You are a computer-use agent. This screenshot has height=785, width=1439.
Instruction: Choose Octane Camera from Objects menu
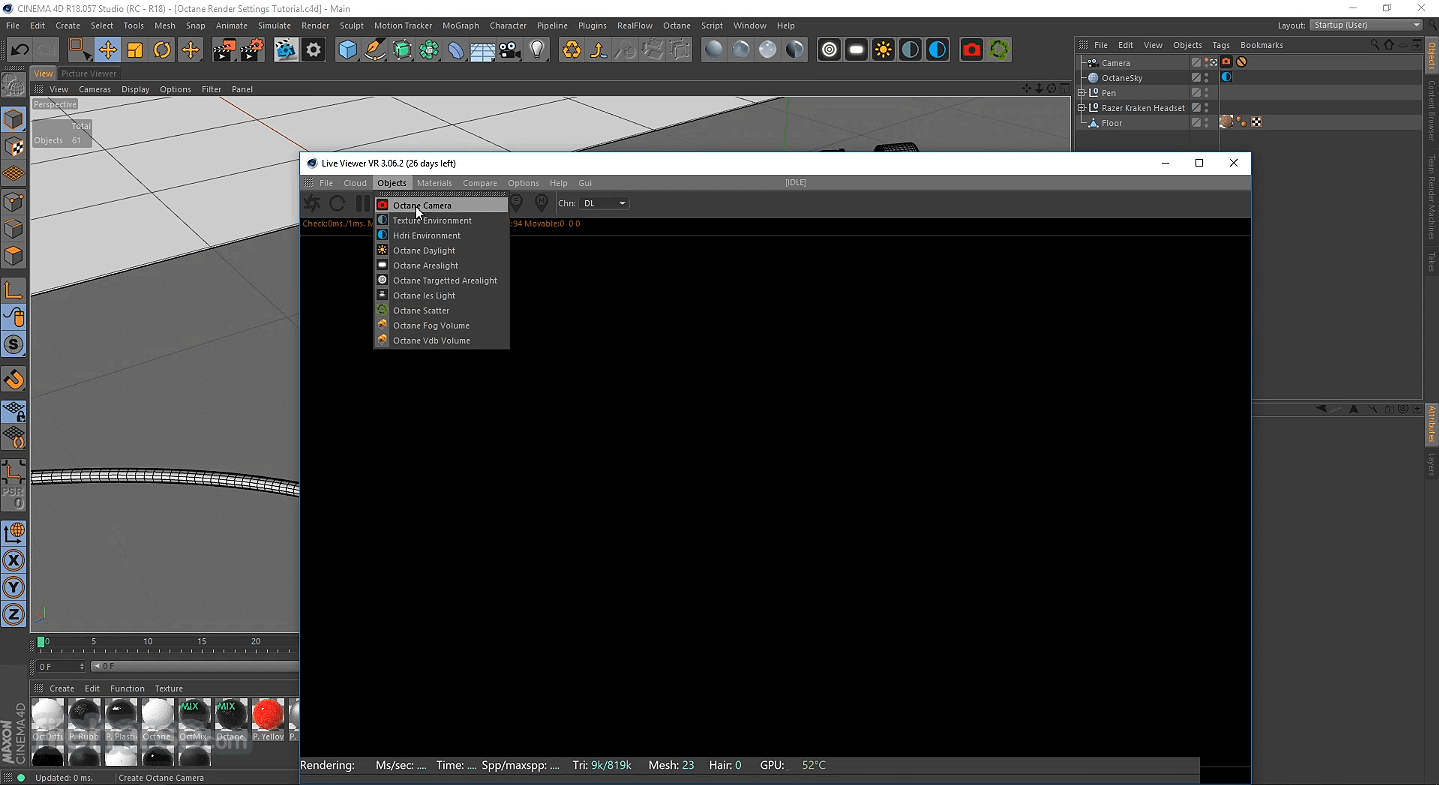[441, 205]
